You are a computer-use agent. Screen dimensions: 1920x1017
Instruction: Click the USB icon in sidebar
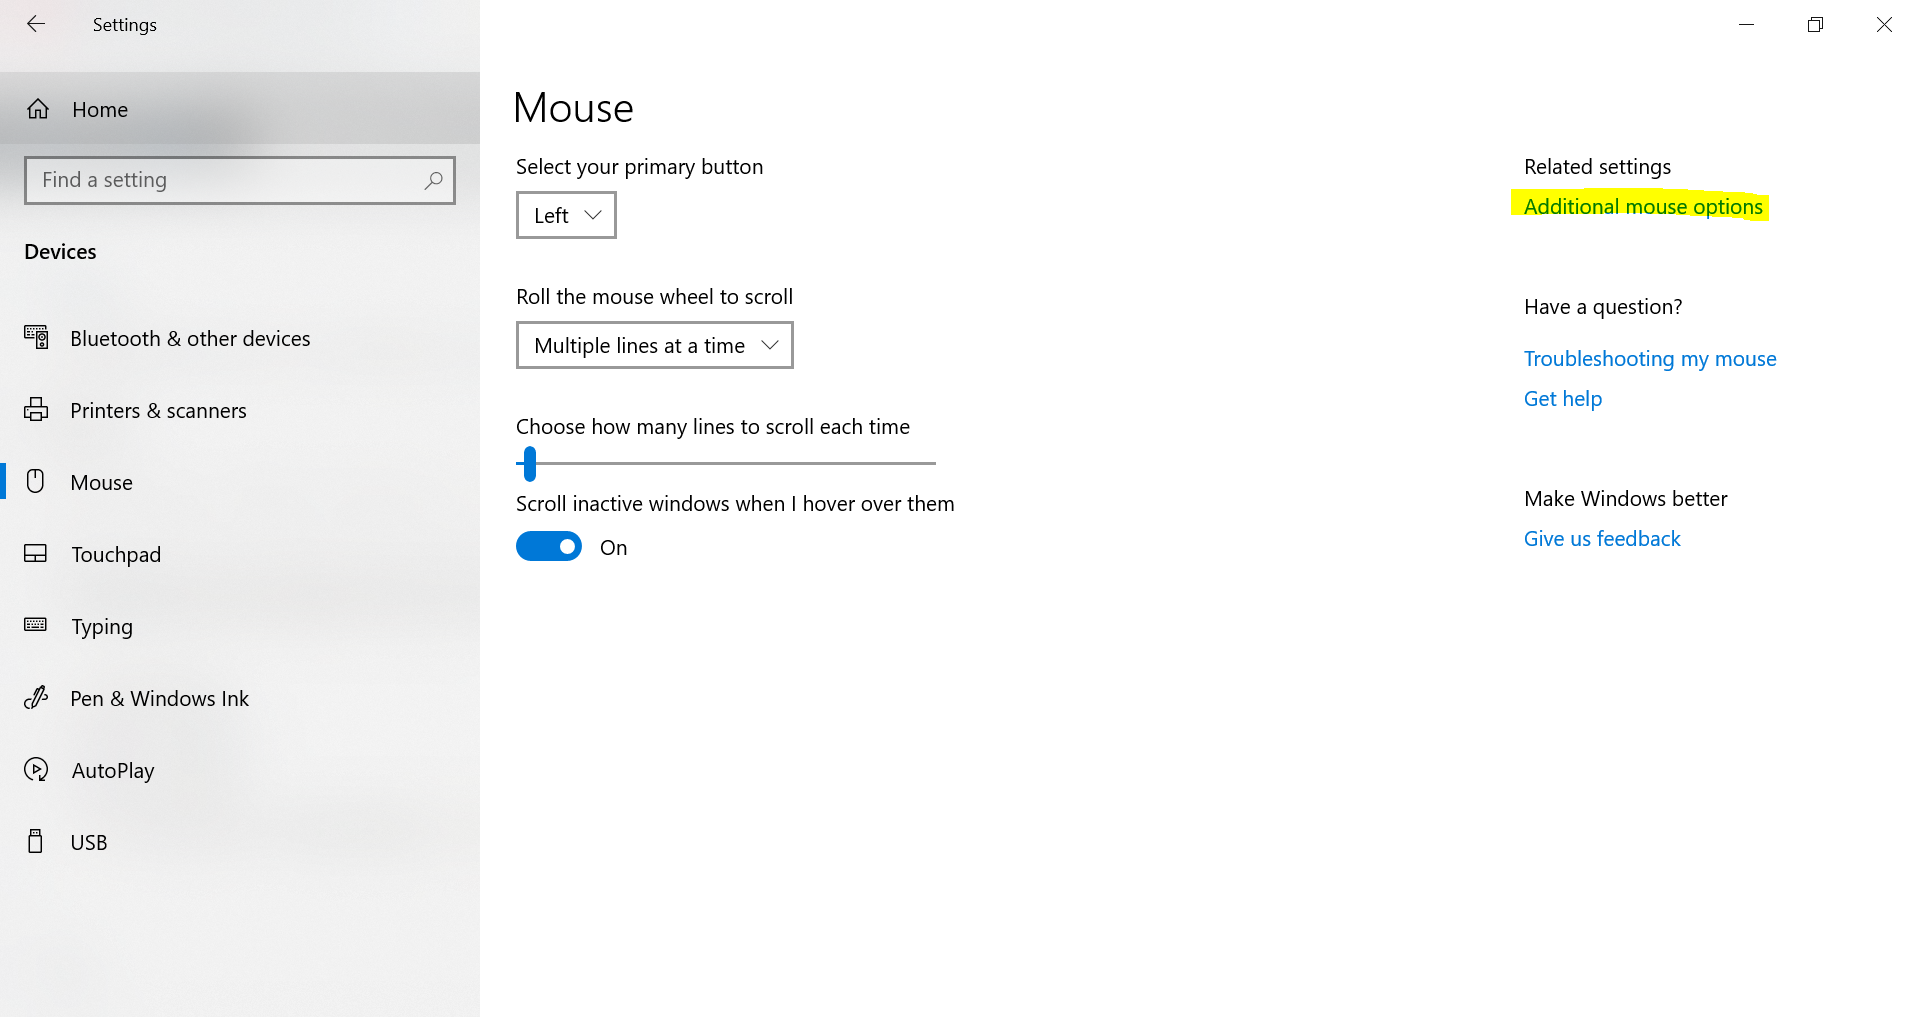point(36,842)
